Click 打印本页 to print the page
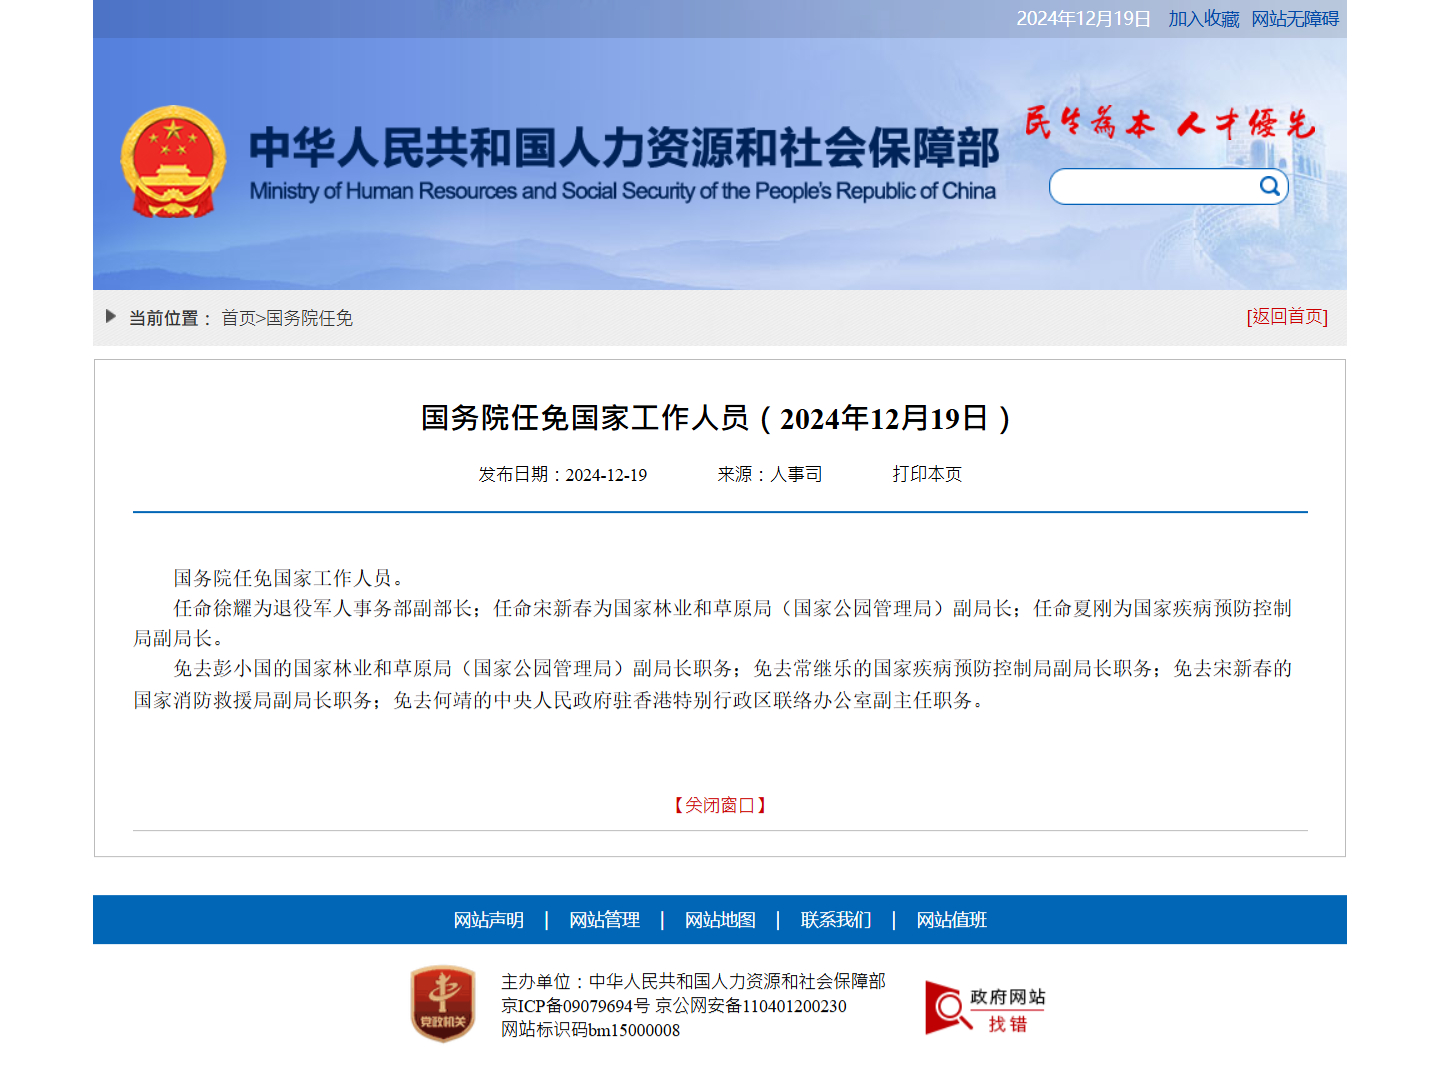The width and height of the screenshot is (1440, 1082). pos(926,474)
